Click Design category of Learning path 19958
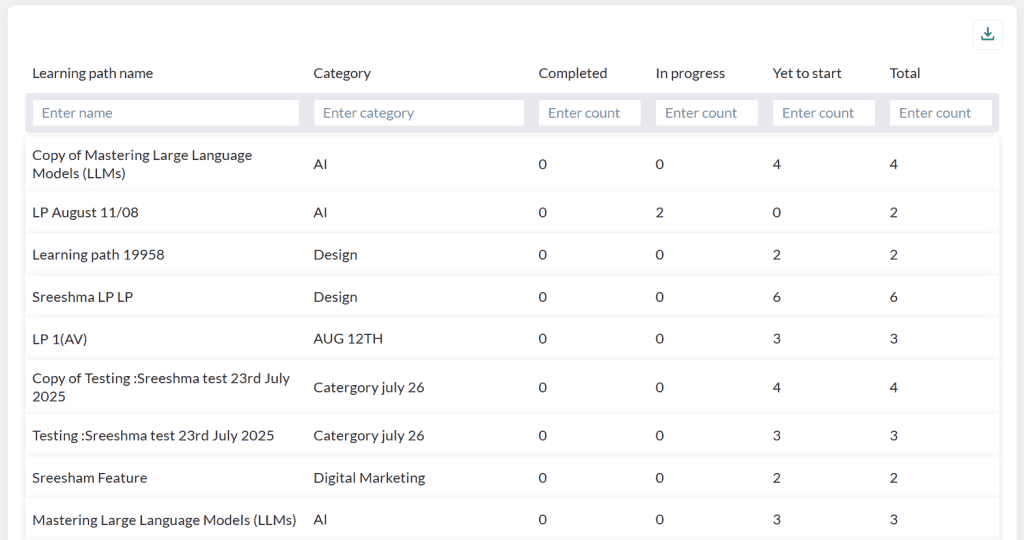 click(x=335, y=255)
